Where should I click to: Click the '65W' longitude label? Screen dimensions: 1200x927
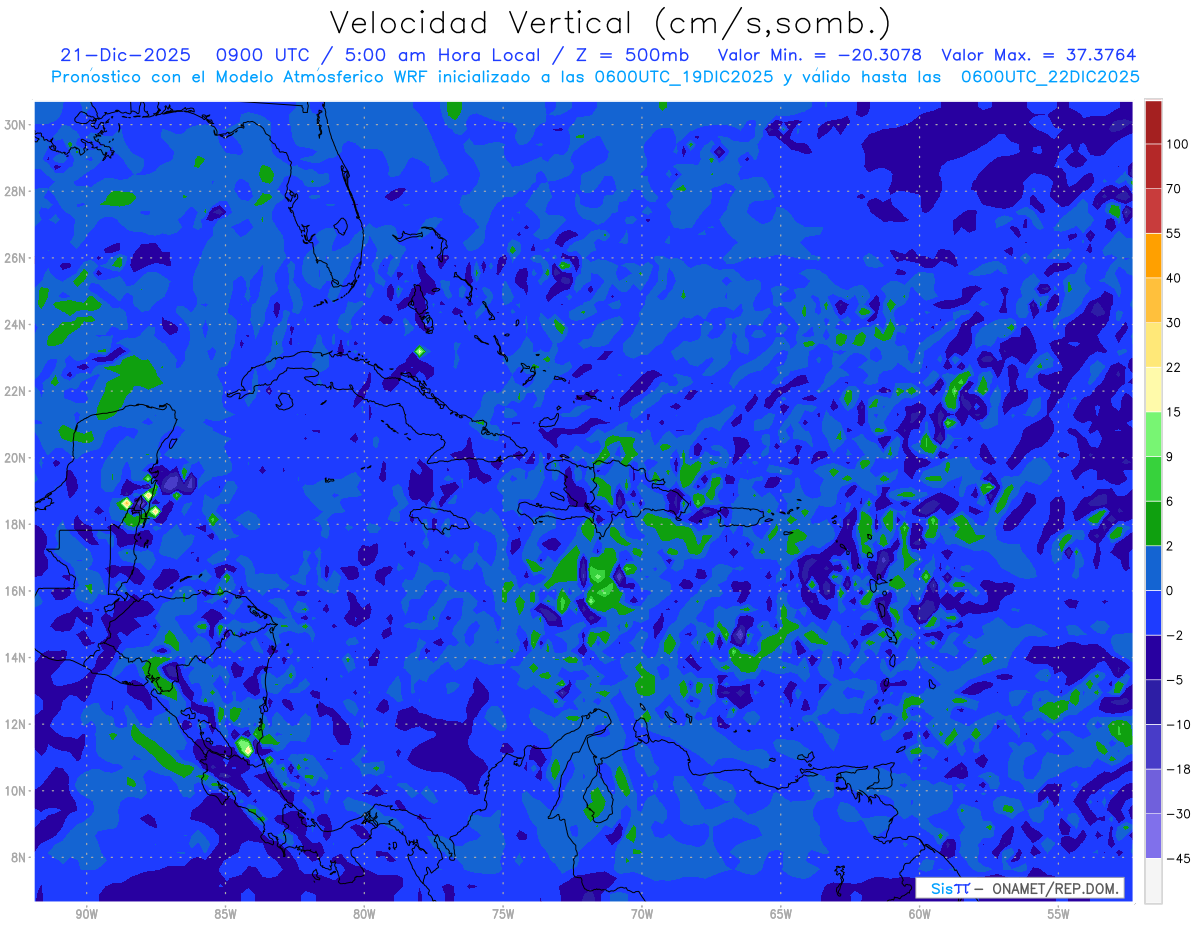[781, 915]
